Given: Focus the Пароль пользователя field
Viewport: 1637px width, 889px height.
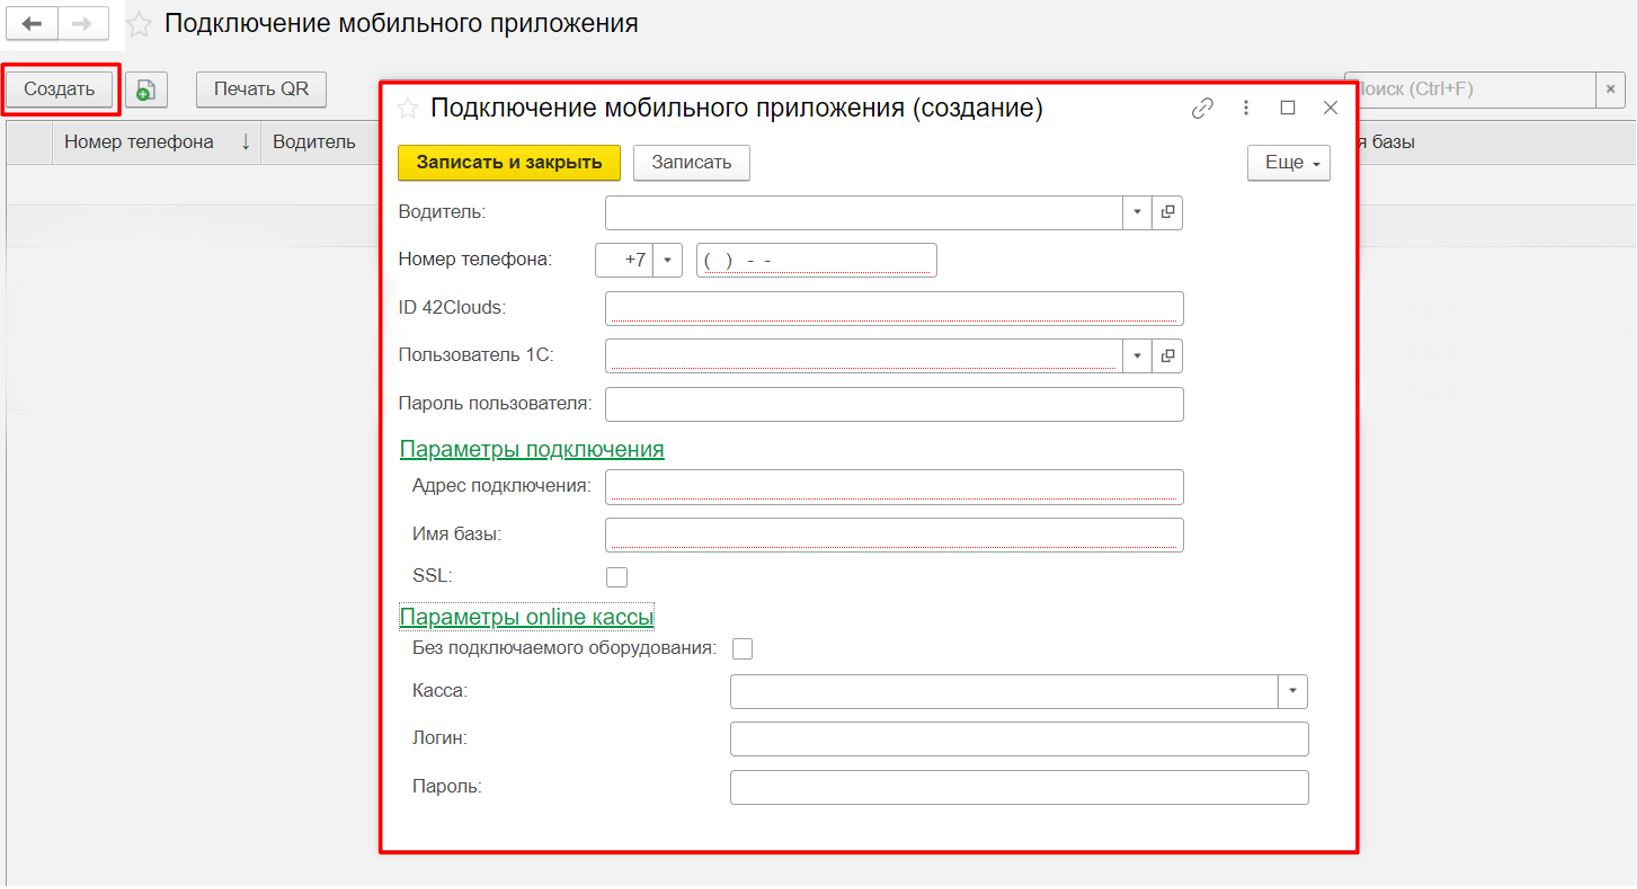Looking at the screenshot, I should (894, 405).
